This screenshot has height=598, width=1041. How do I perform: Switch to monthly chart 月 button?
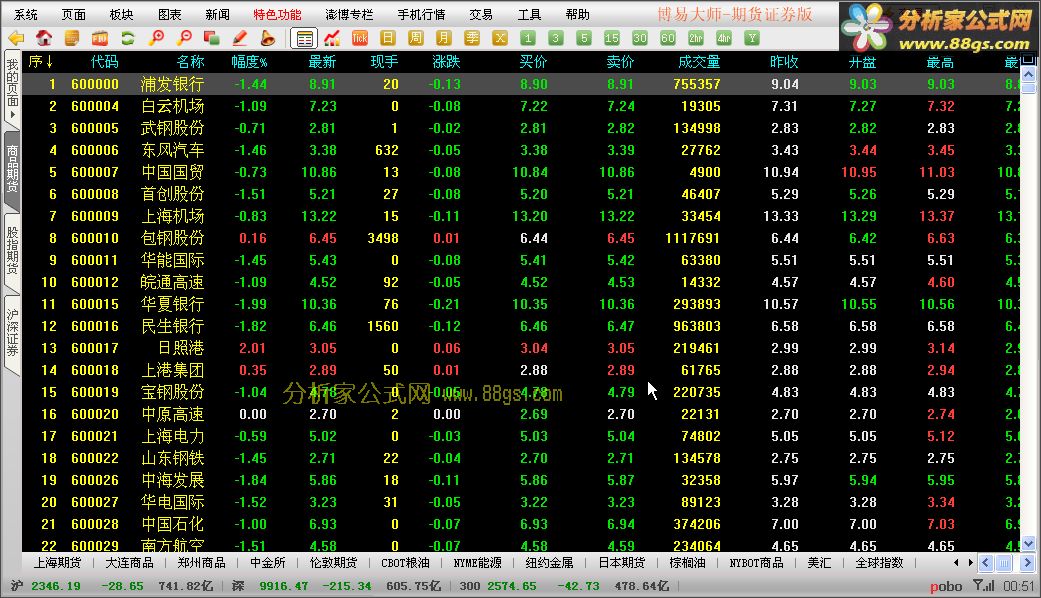click(x=443, y=38)
